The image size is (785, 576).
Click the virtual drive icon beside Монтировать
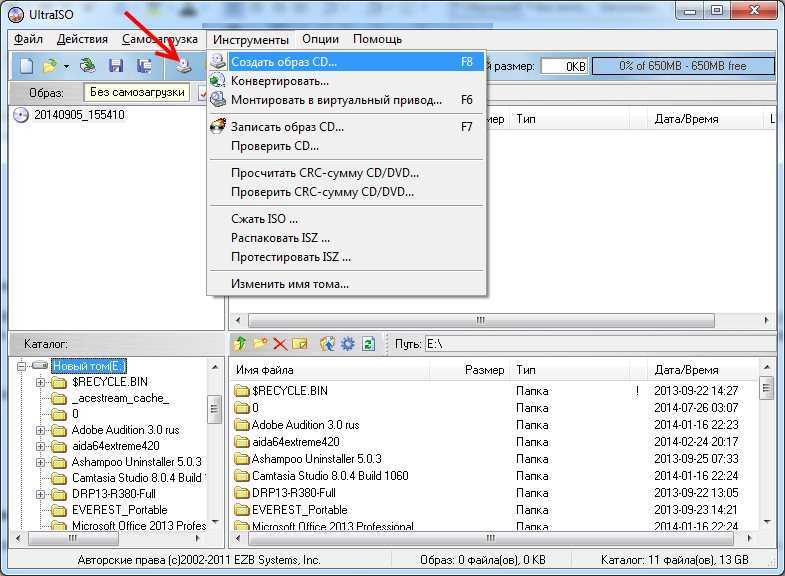pyautogui.click(x=218, y=100)
